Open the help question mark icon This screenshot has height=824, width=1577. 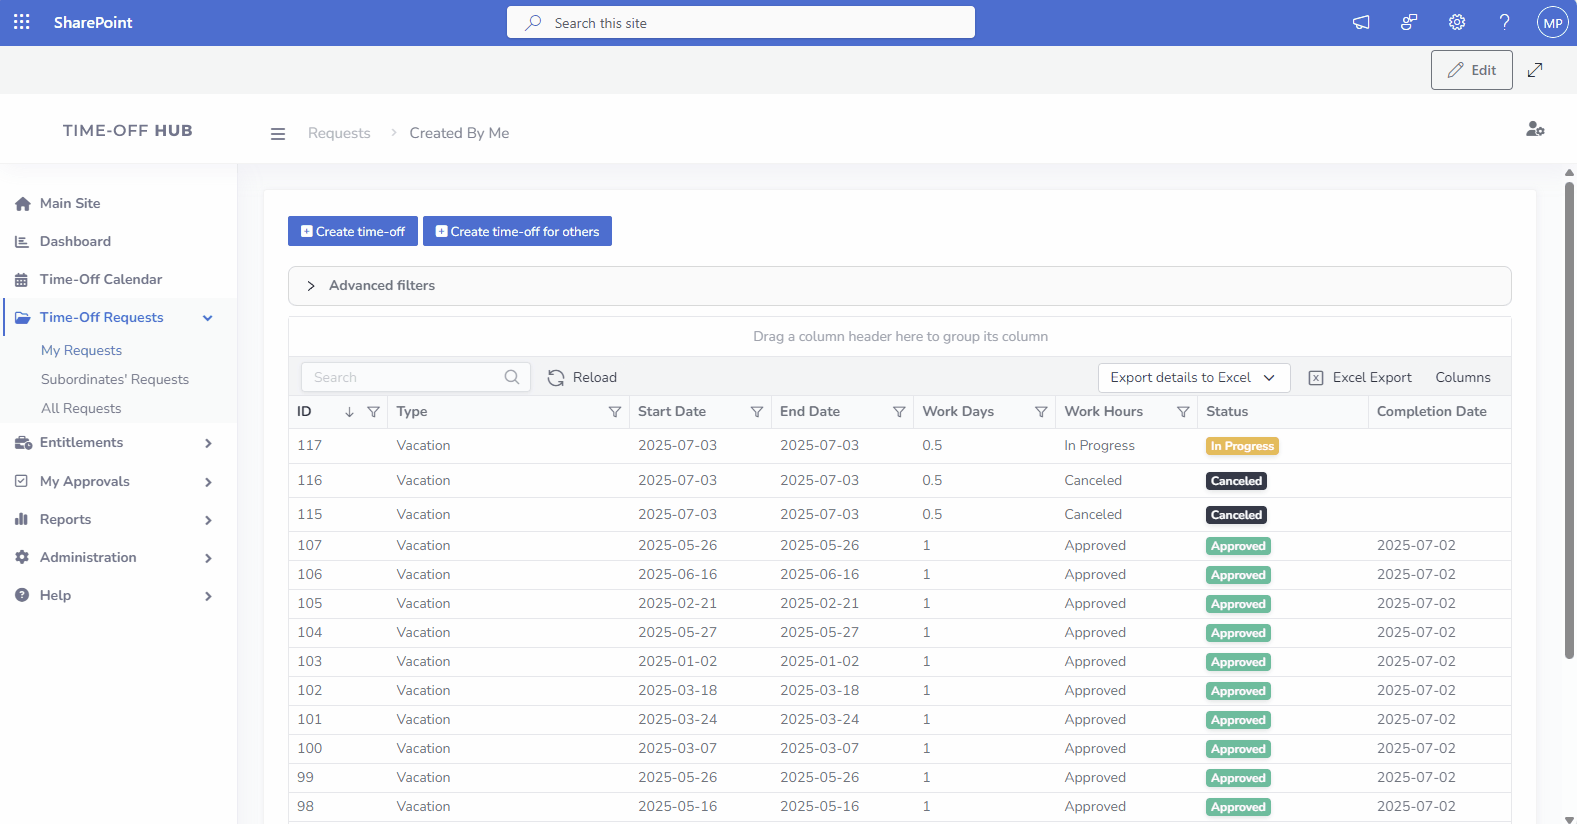point(1504,22)
